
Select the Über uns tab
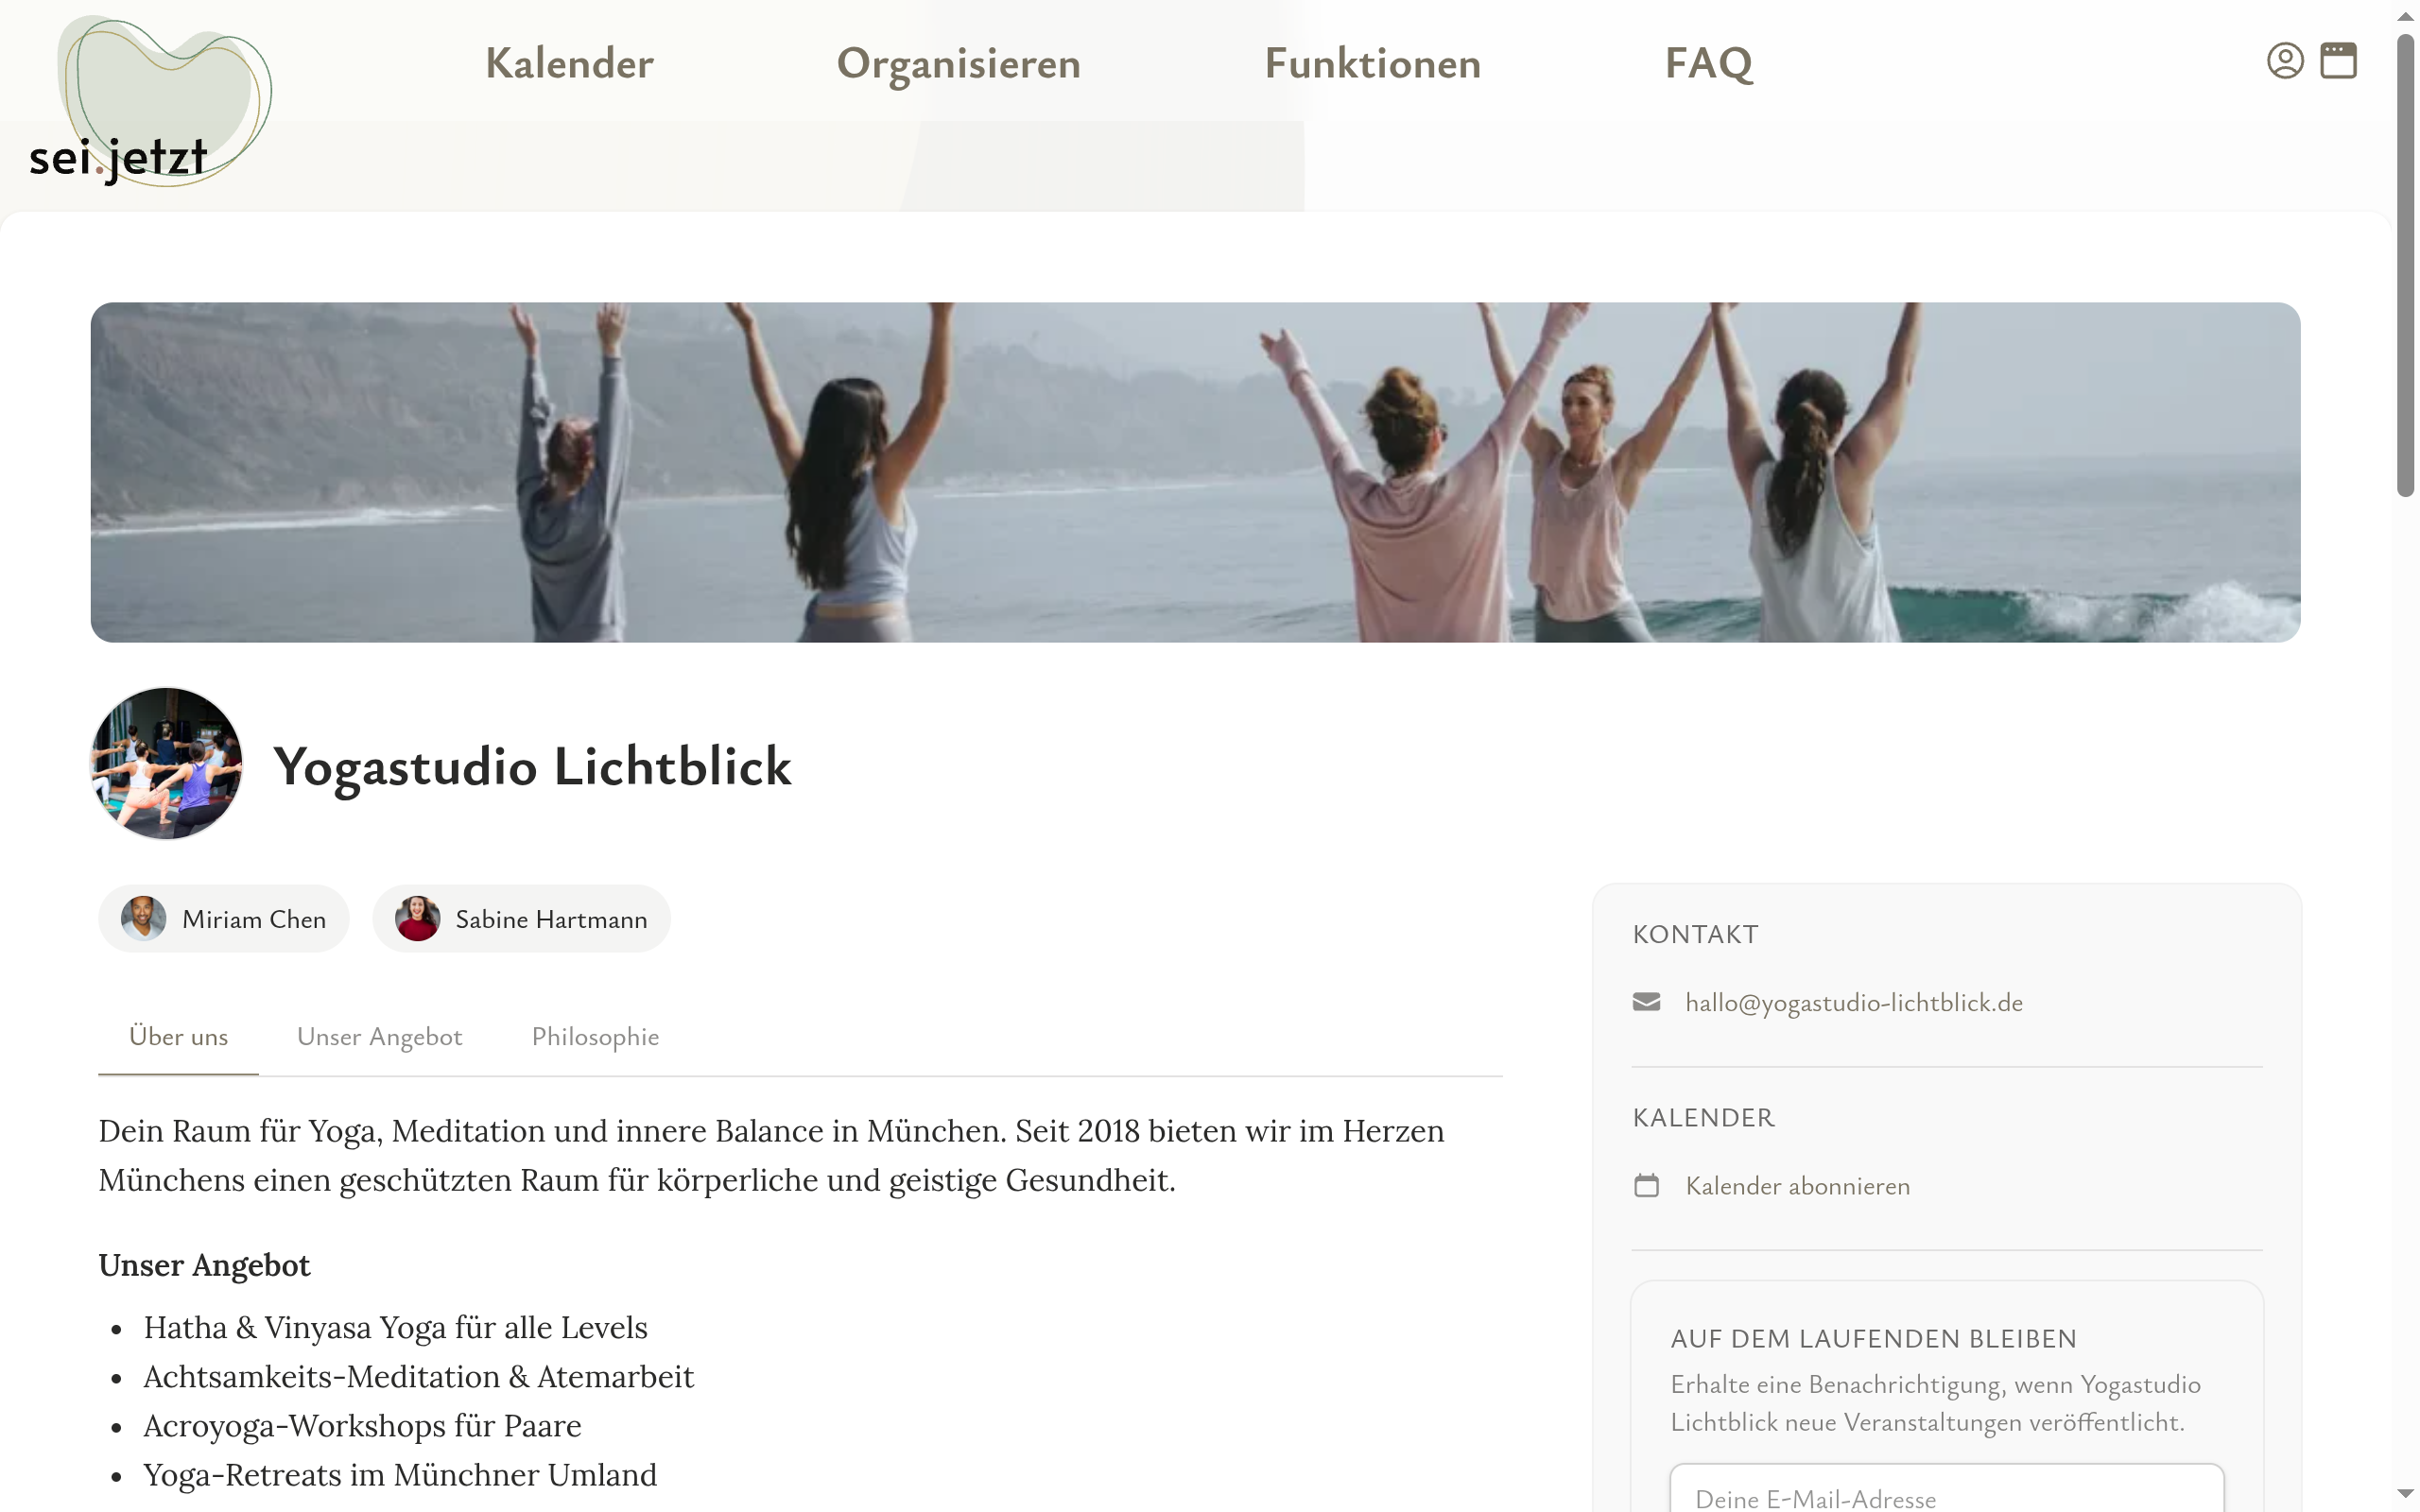pyautogui.click(x=178, y=1037)
